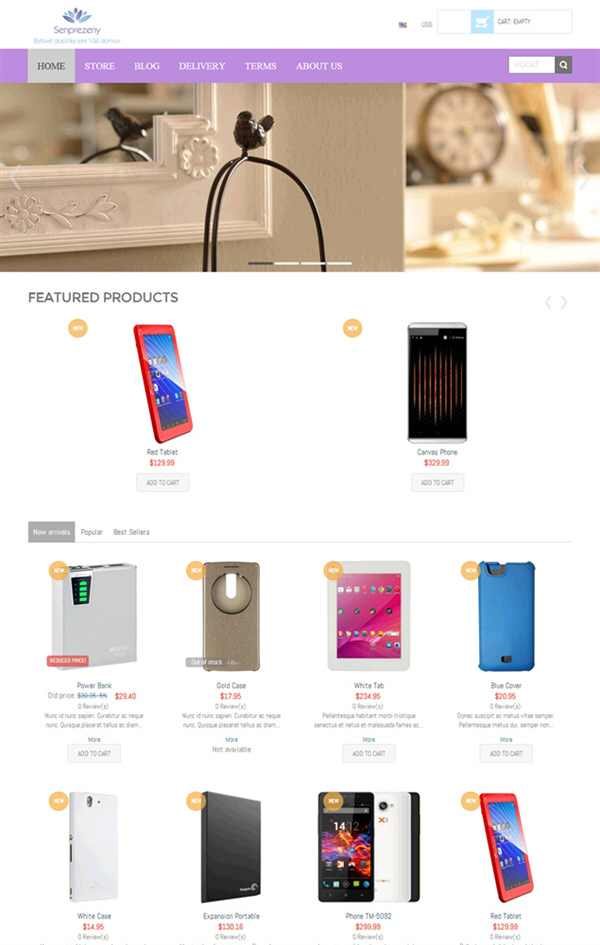Screen dimensions: 600x945
Task: Show next featured products
Action: coord(564,303)
